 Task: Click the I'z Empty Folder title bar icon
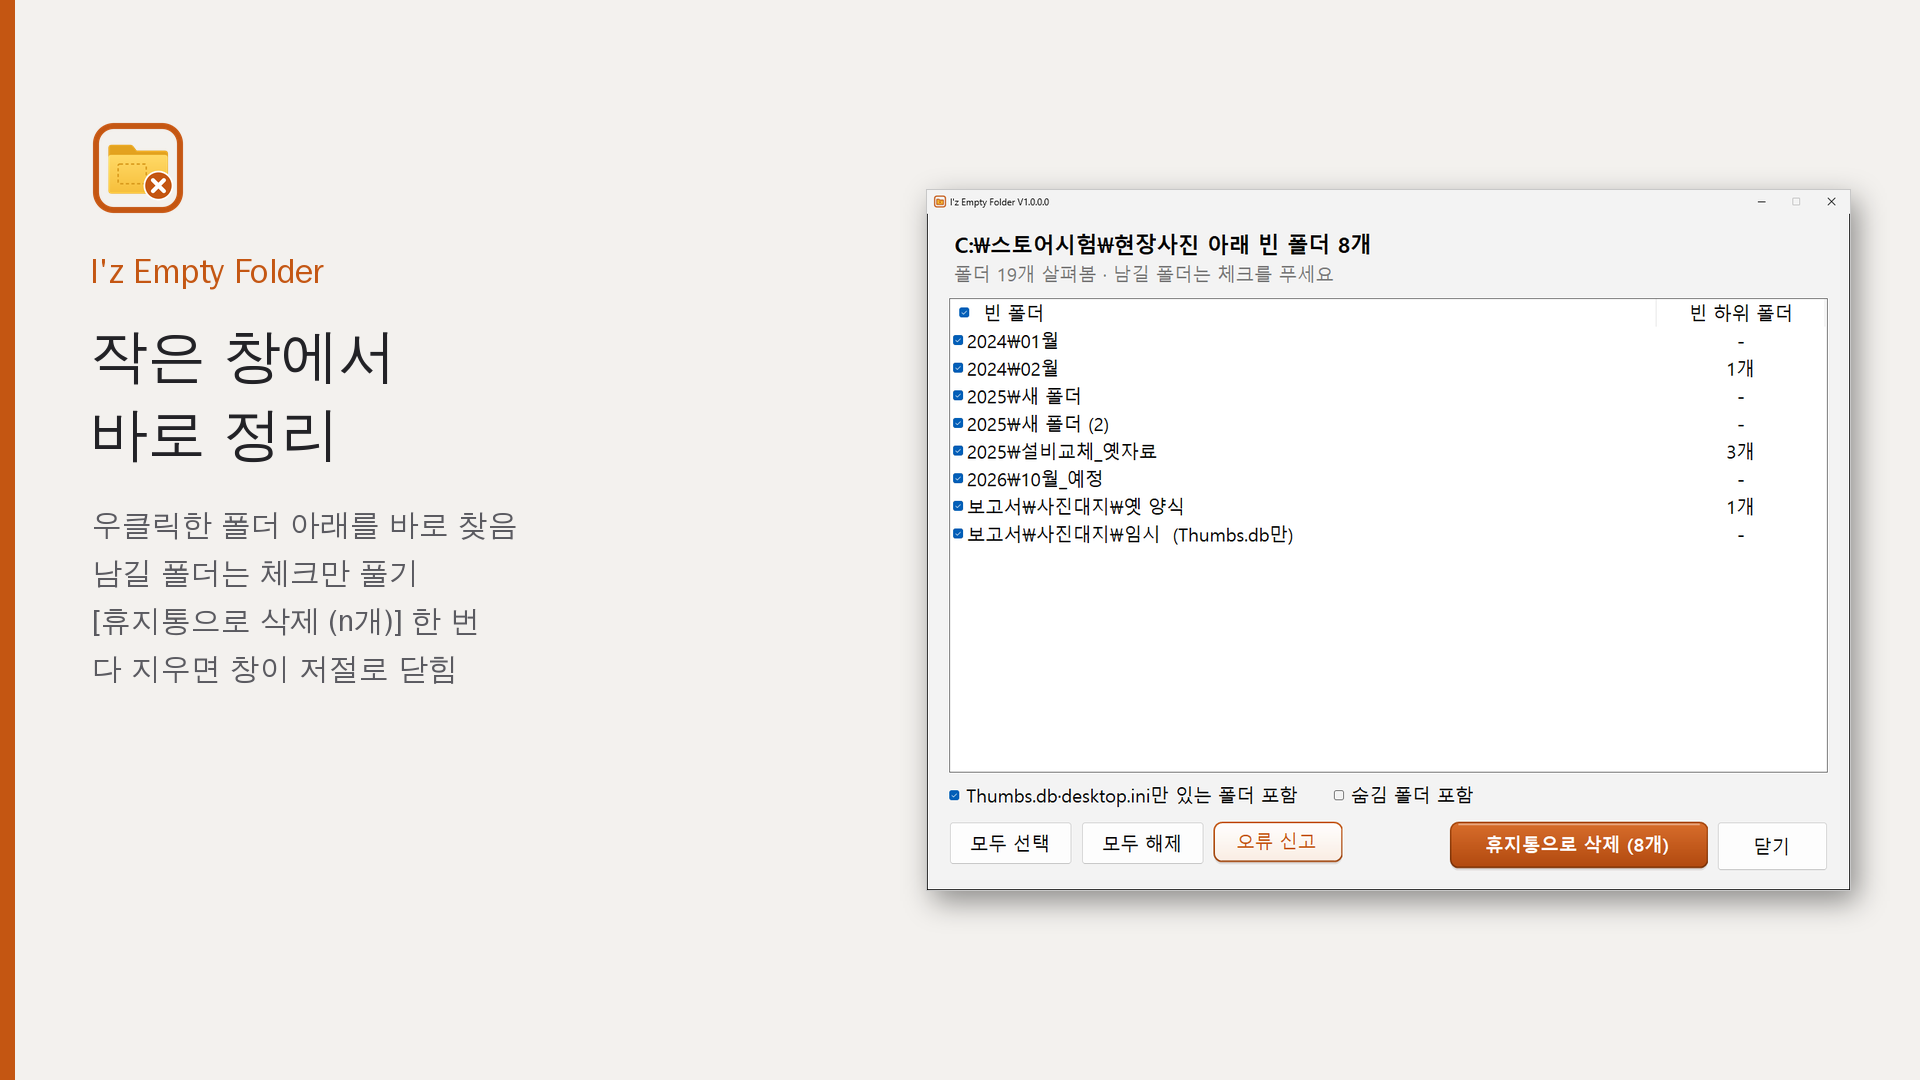coord(939,202)
